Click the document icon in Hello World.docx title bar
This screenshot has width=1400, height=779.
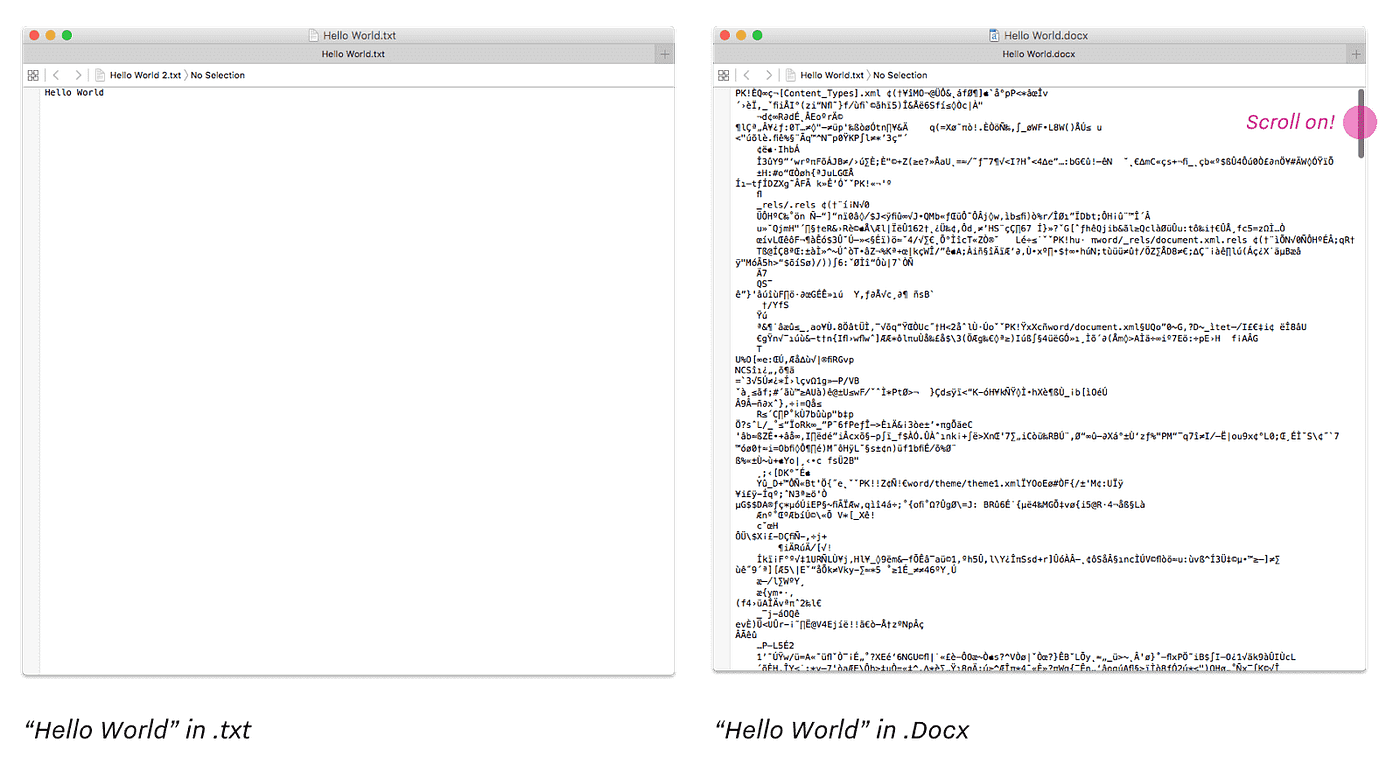(994, 35)
